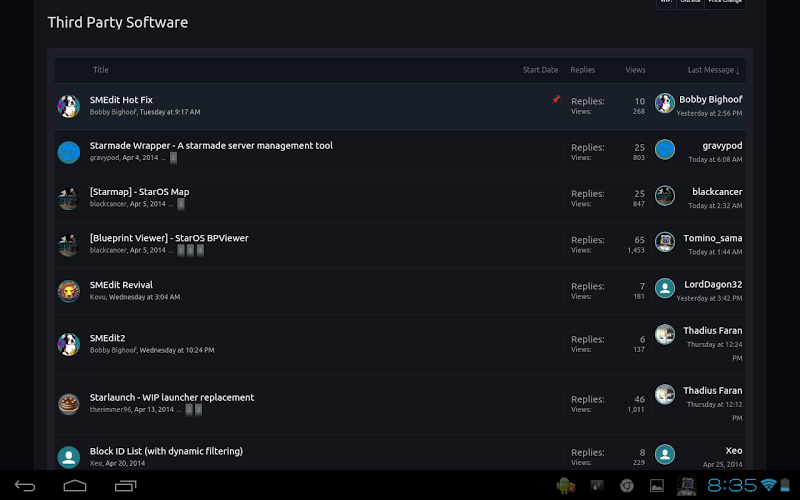Click 'Yesterday at 2:56 PM' last message time
Image resolution: width=800 pixels, height=500 pixels.
pos(709,113)
